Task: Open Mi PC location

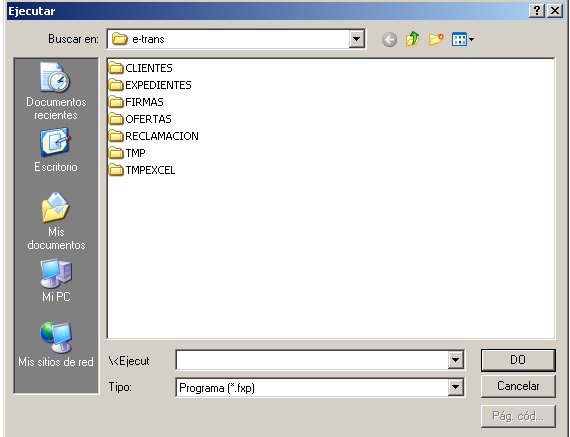Action: (x=56, y=280)
